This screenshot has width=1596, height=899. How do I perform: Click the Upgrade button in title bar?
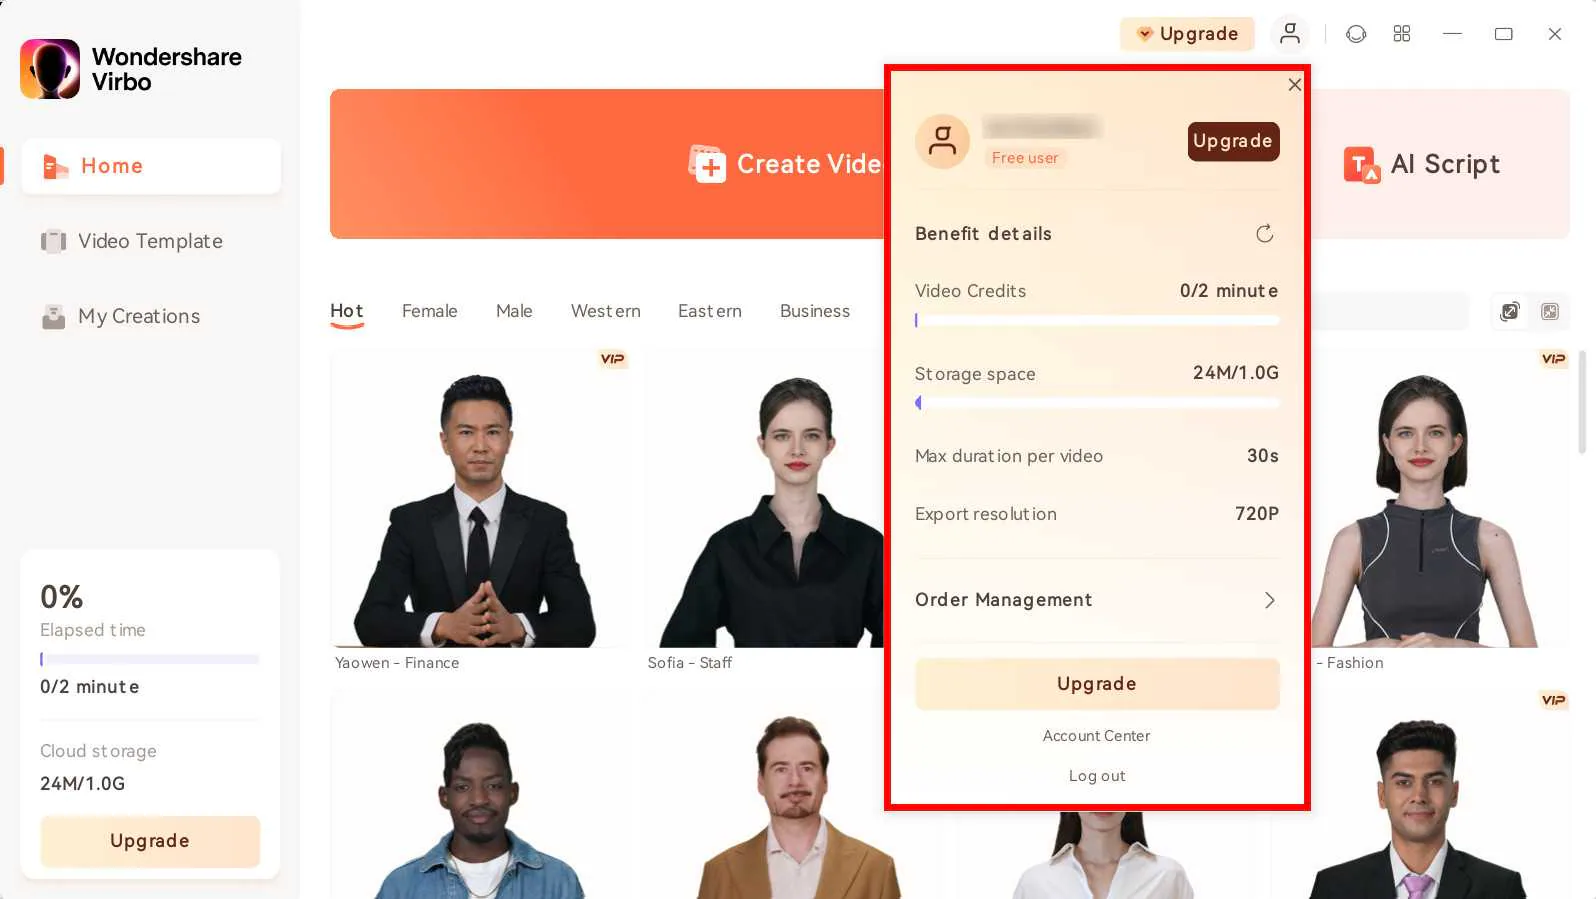coord(1187,34)
